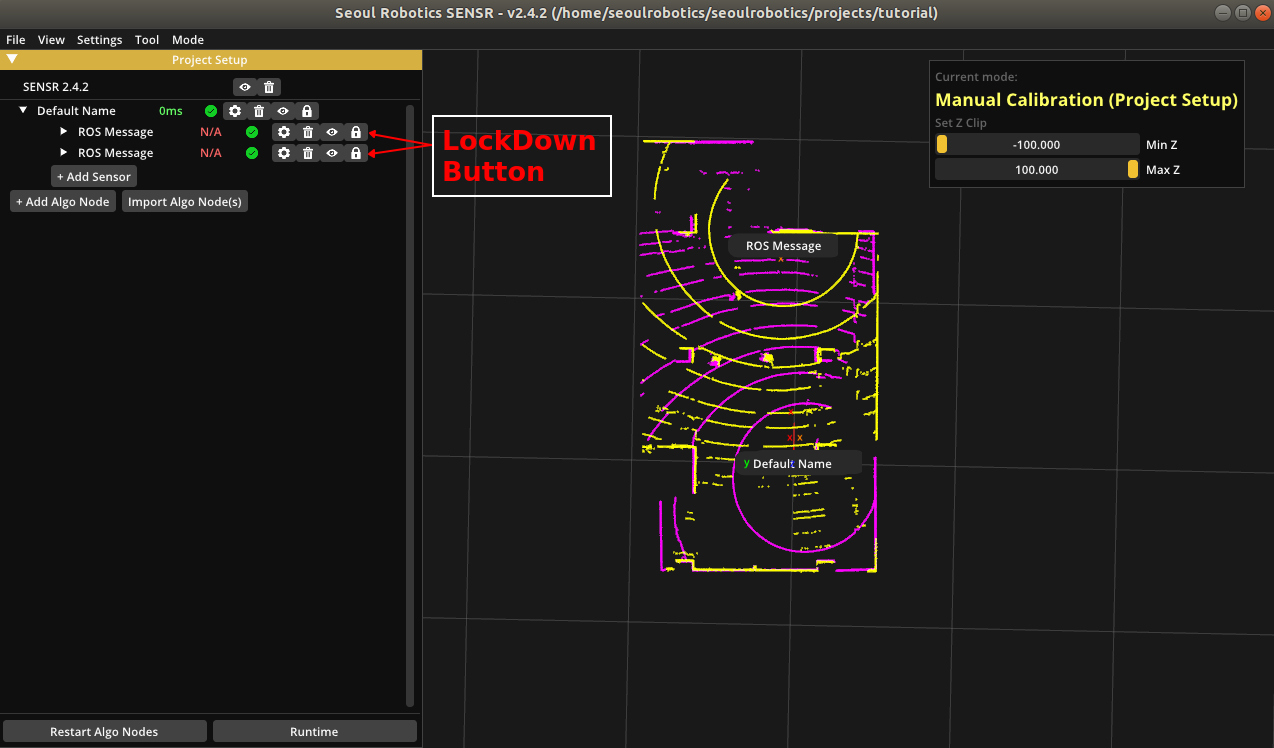Click the SENSR 2.4.2 label
Image resolution: width=1274 pixels, height=748 pixels.
(x=56, y=87)
